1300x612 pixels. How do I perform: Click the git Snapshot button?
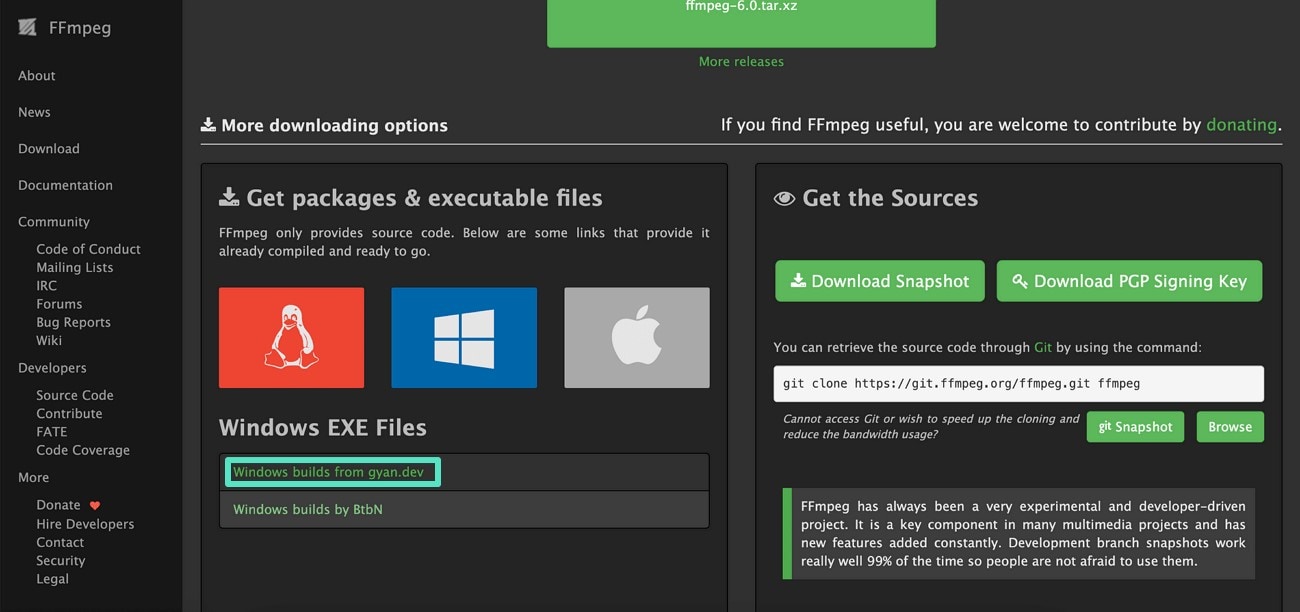1135,427
